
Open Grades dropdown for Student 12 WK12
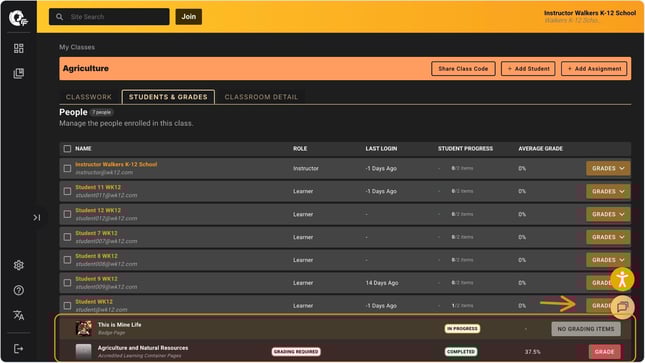click(608, 214)
